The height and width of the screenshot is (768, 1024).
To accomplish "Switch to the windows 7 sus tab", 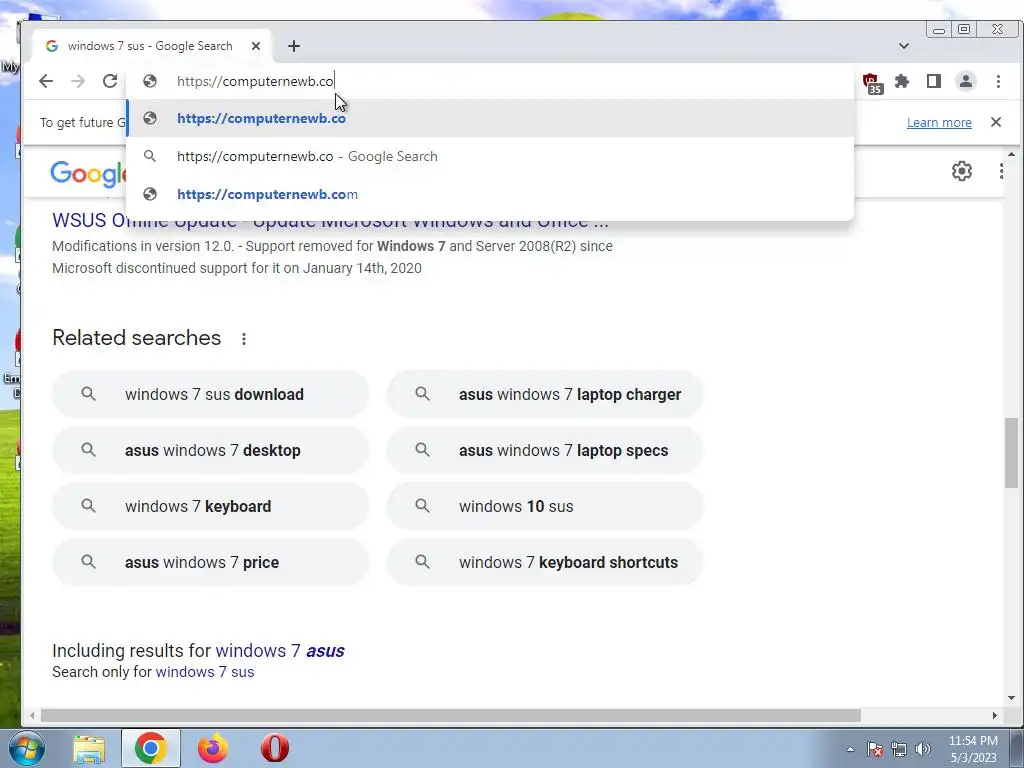I will pyautogui.click(x=152, y=46).
